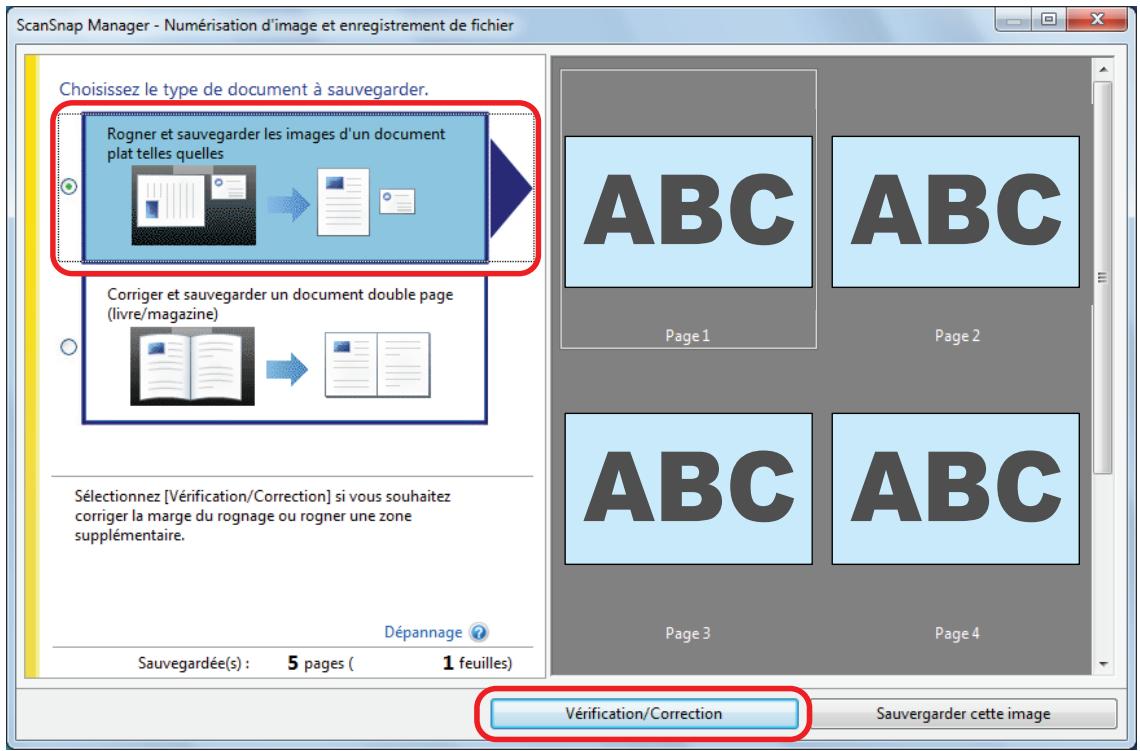Select the Page 3 thumbnail
This screenshot has height=751, width=1140.
pyautogui.click(x=688, y=489)
